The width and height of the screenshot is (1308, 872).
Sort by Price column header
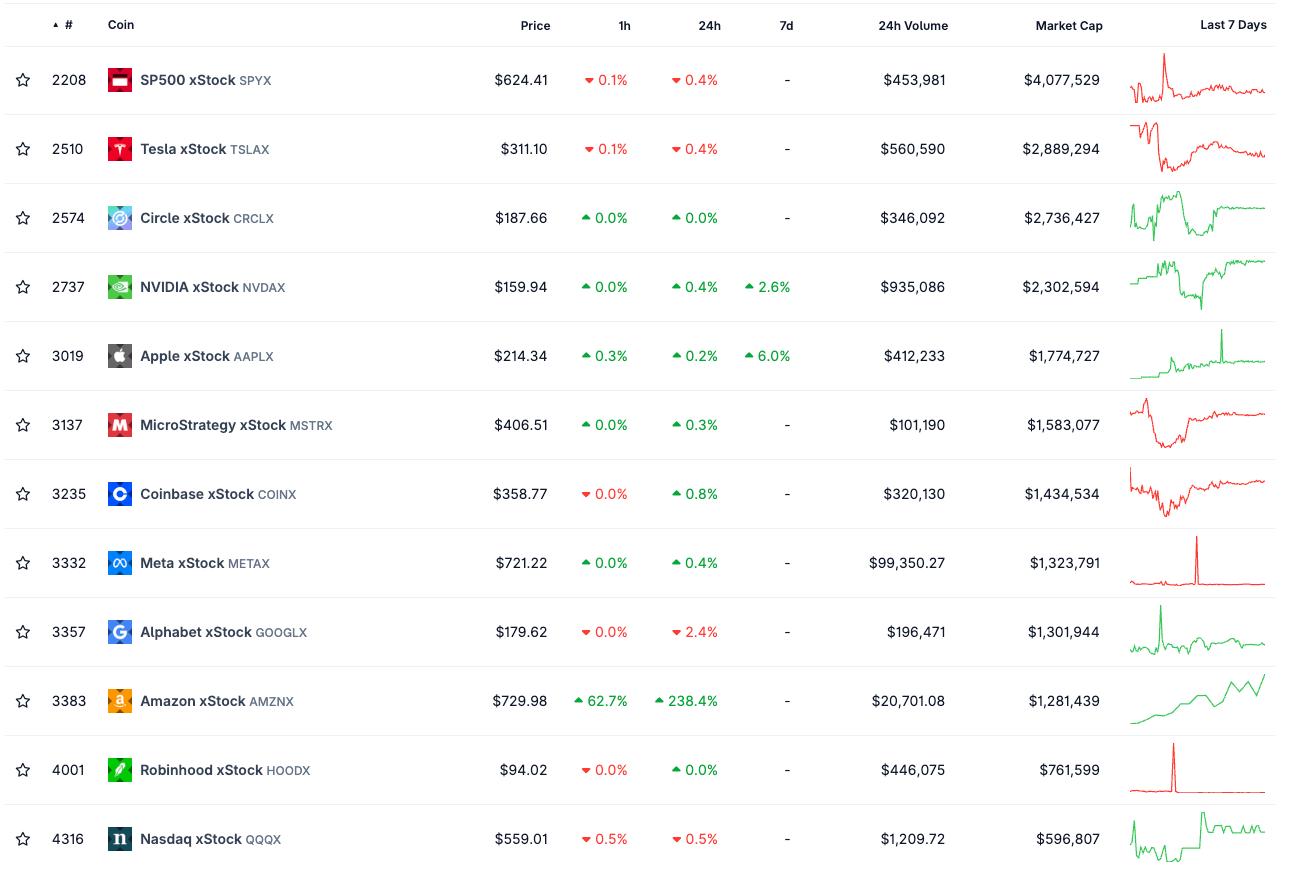(535, 26)
